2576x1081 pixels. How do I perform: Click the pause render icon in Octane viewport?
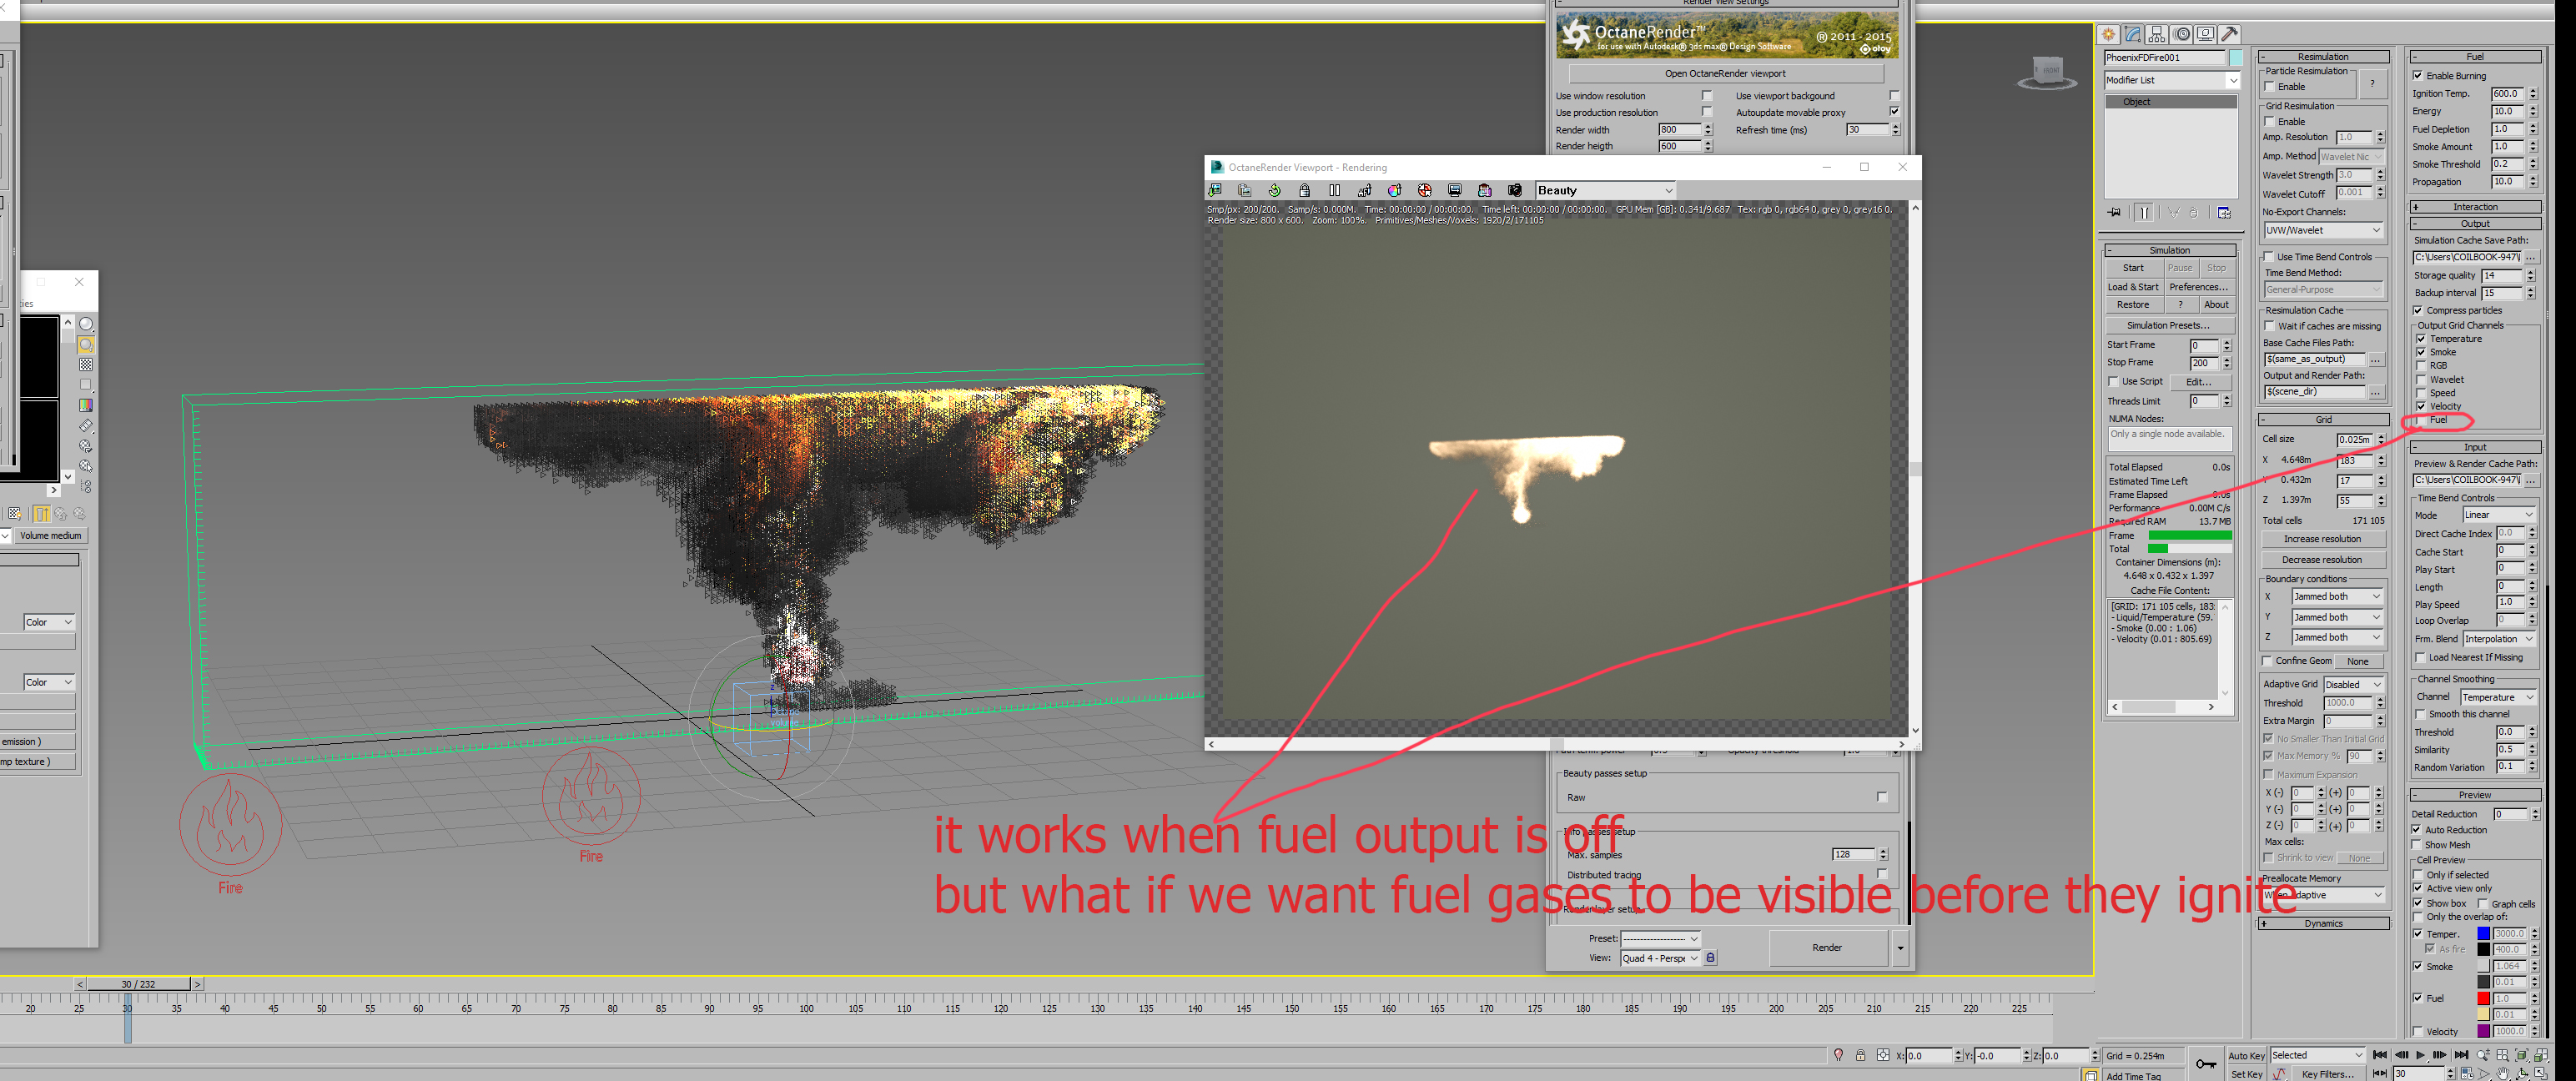[1334, 190]
